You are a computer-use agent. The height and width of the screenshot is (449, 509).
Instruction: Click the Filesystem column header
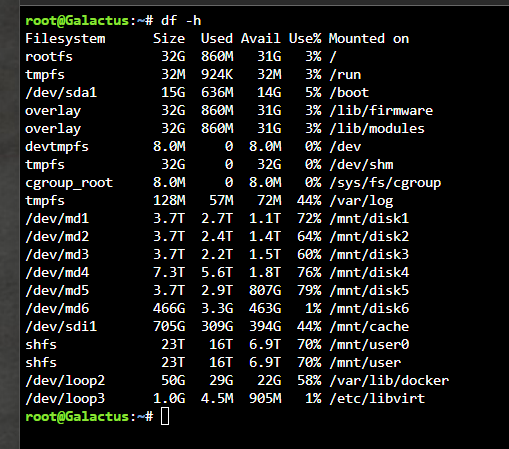pos(65,39)
